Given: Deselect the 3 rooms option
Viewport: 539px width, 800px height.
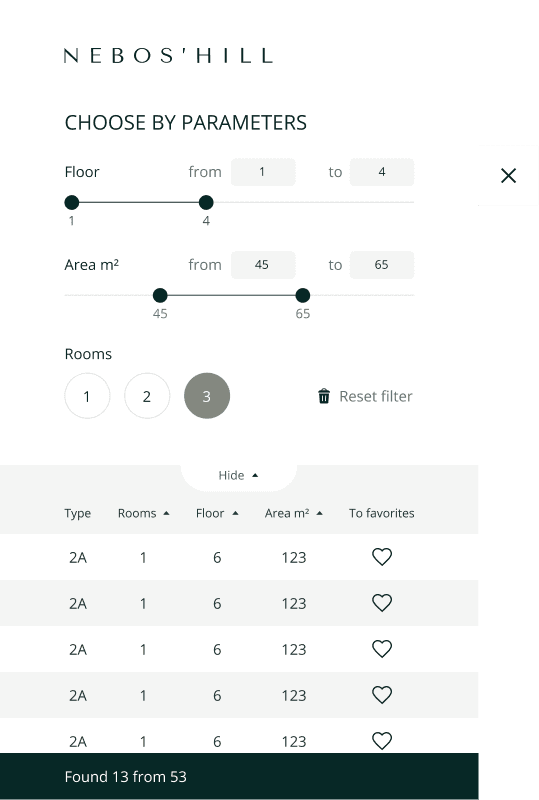Looking at the screenshot, I should [x=207, y=396].
